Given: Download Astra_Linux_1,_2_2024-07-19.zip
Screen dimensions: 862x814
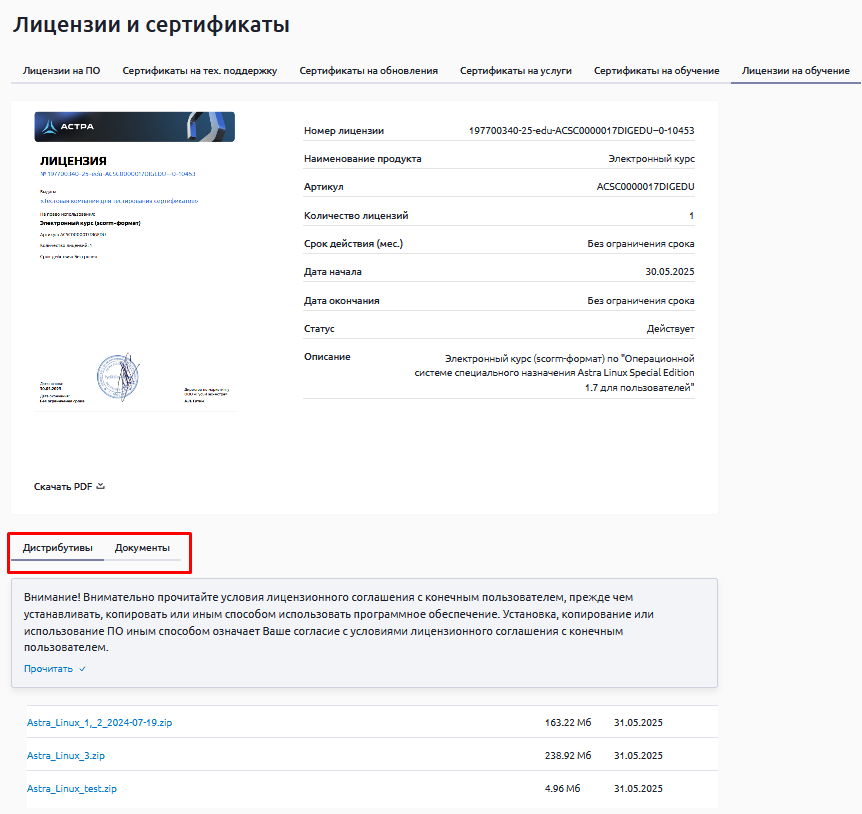Looking at the screenshot, I should [x=100, y=723].
